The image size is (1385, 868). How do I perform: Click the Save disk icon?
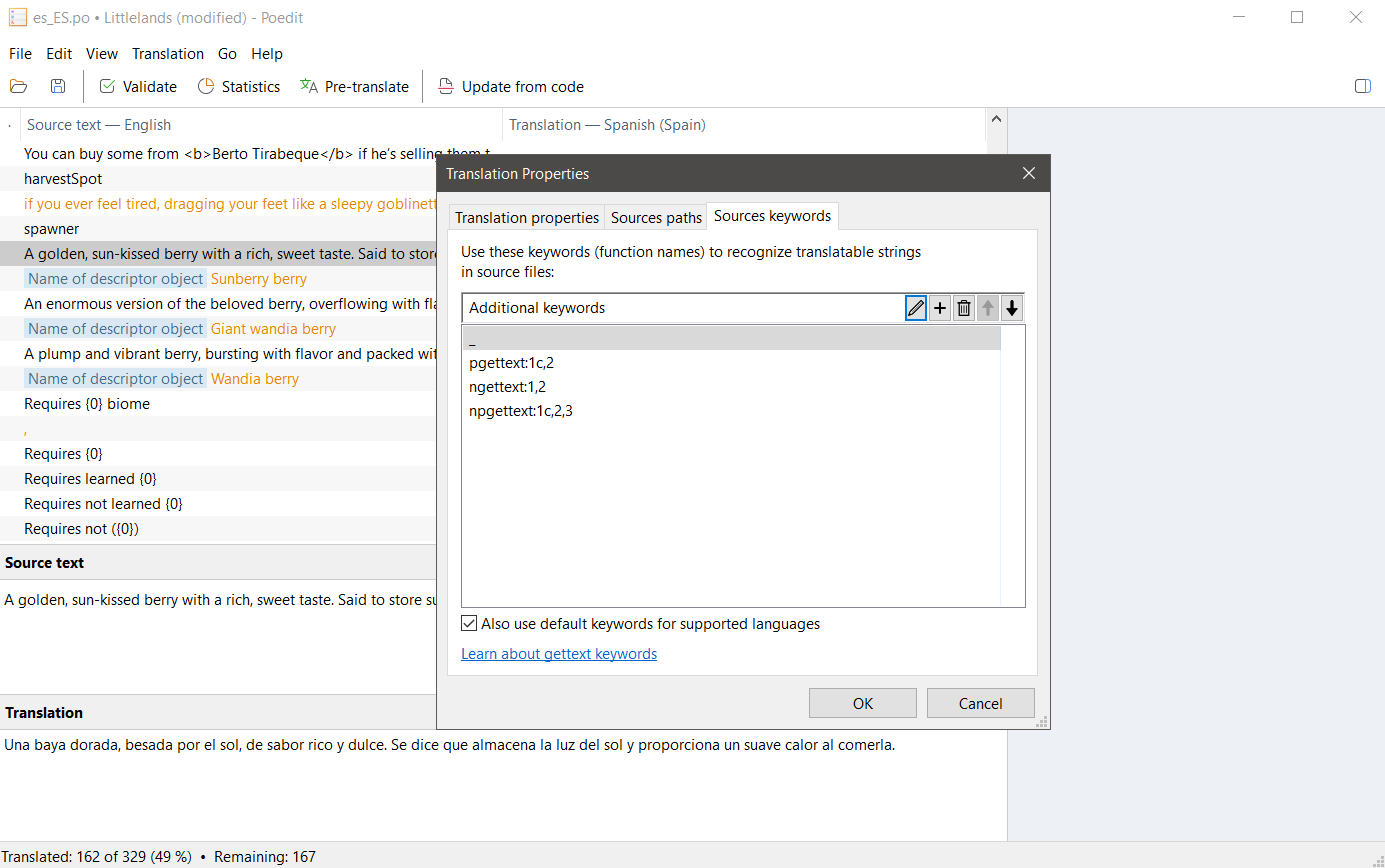tap(58, 87)
